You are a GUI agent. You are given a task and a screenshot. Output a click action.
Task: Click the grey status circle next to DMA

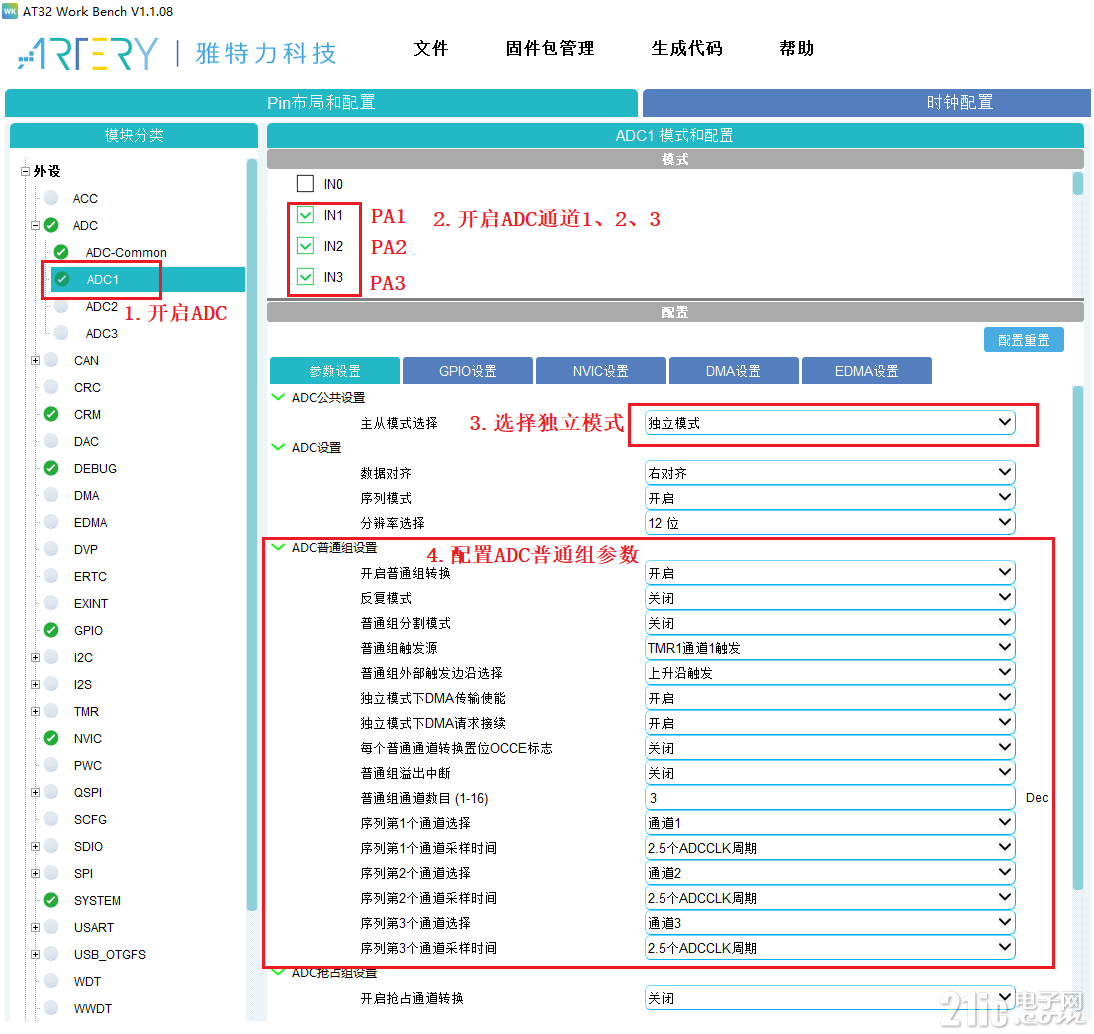51,495
